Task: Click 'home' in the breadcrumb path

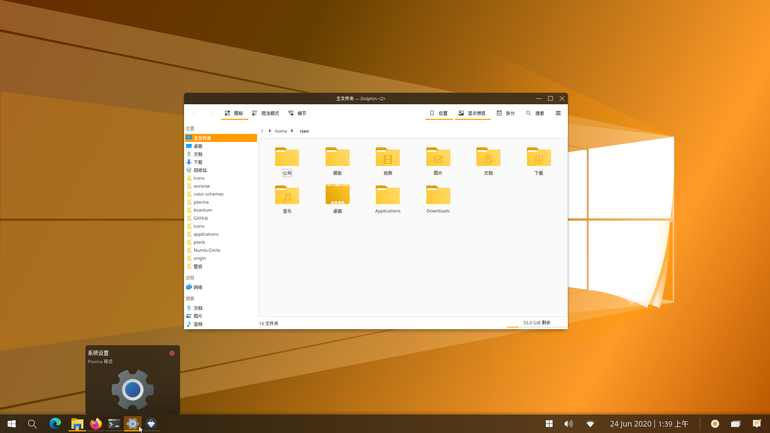Action: pos(281,131)
